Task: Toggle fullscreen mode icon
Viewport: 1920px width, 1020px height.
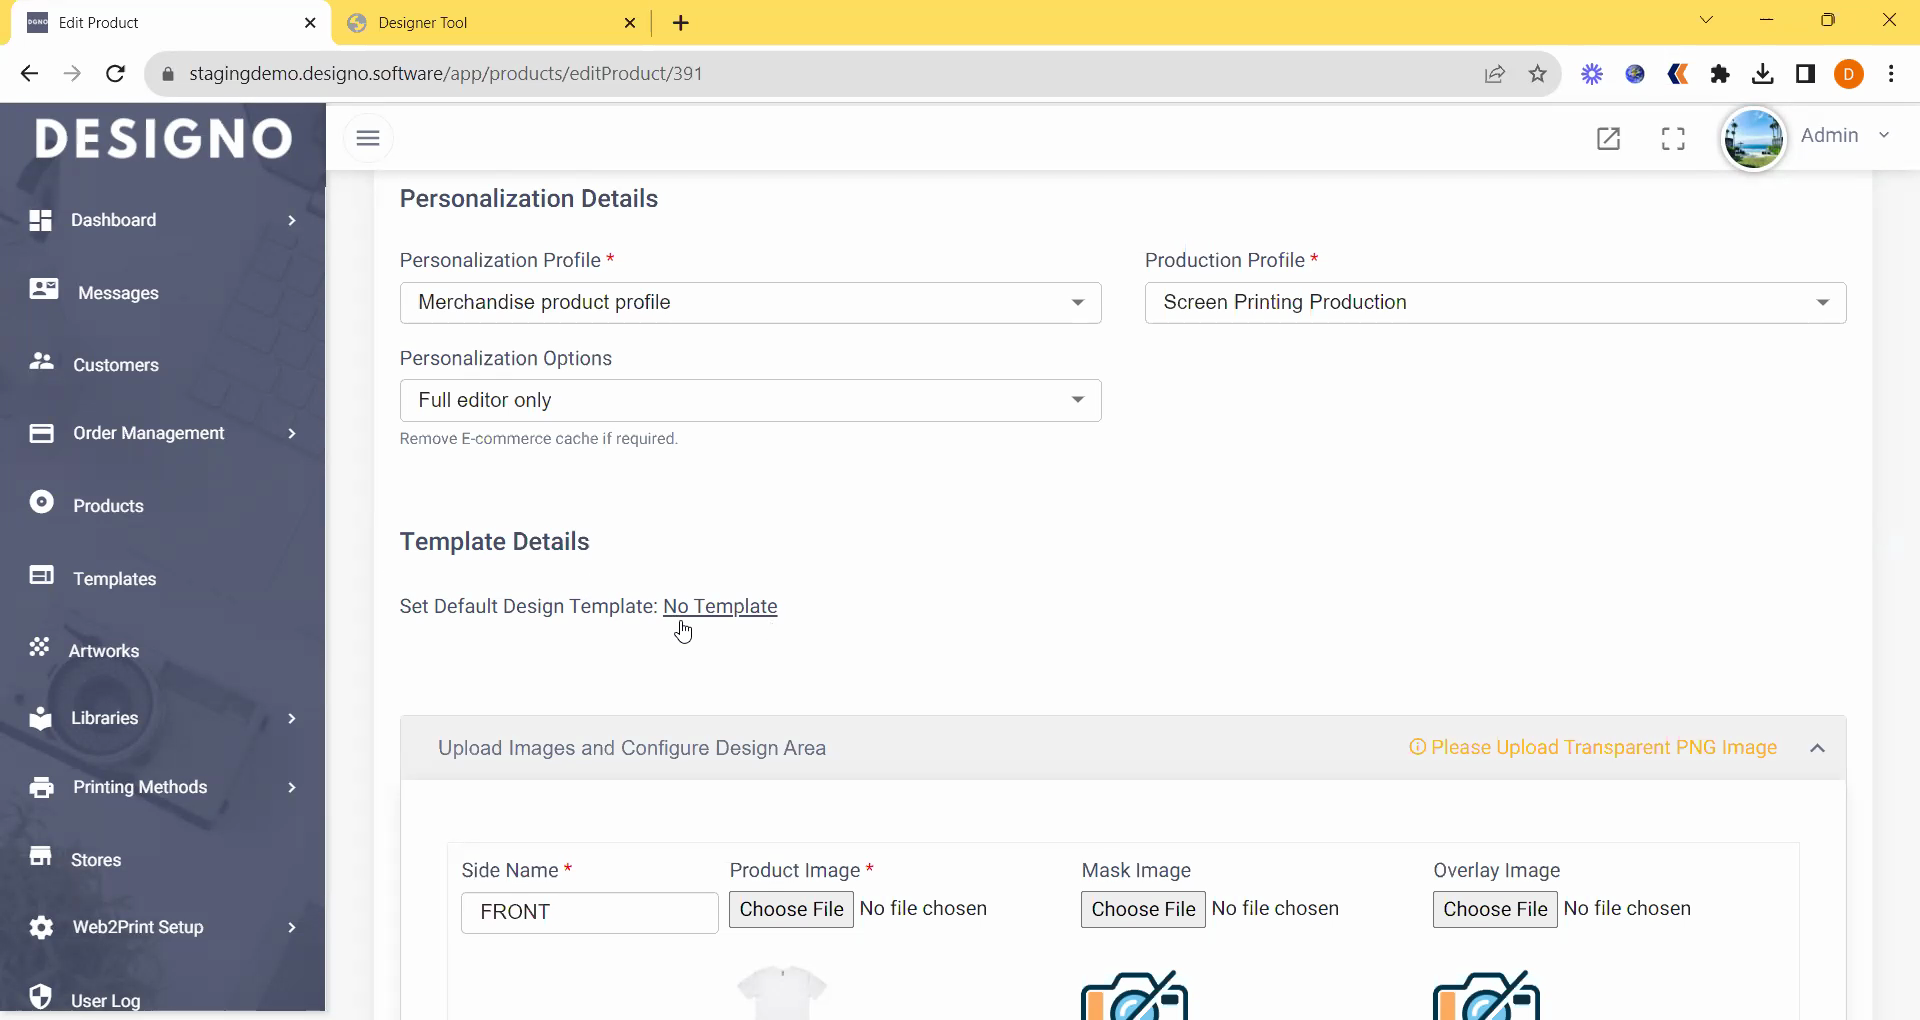Action: pos(1673,138)
